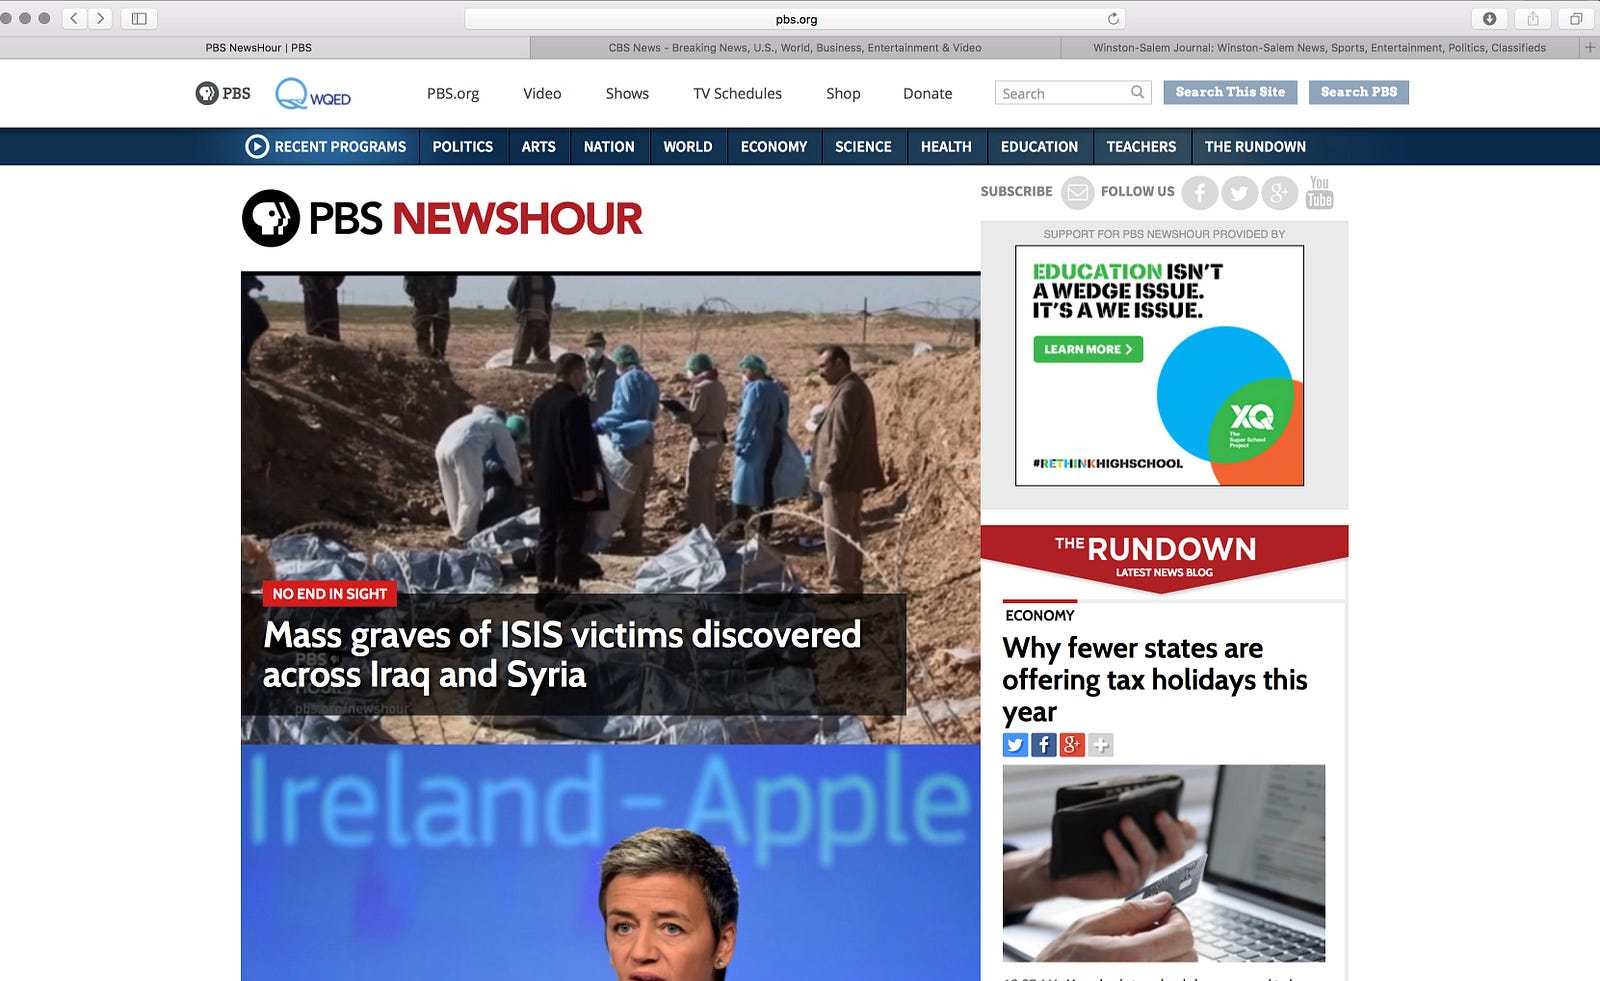Open the Shop link
Viewport: 1600px width, 981px height.
[x=843, y=93]
